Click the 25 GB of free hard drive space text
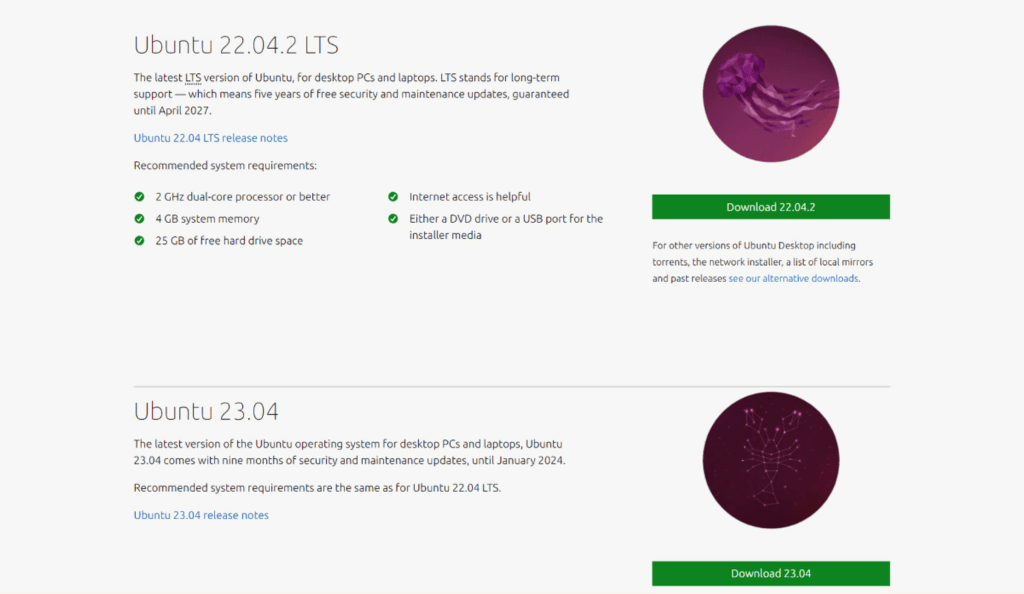1024x594 pixels. click(229, 241)
